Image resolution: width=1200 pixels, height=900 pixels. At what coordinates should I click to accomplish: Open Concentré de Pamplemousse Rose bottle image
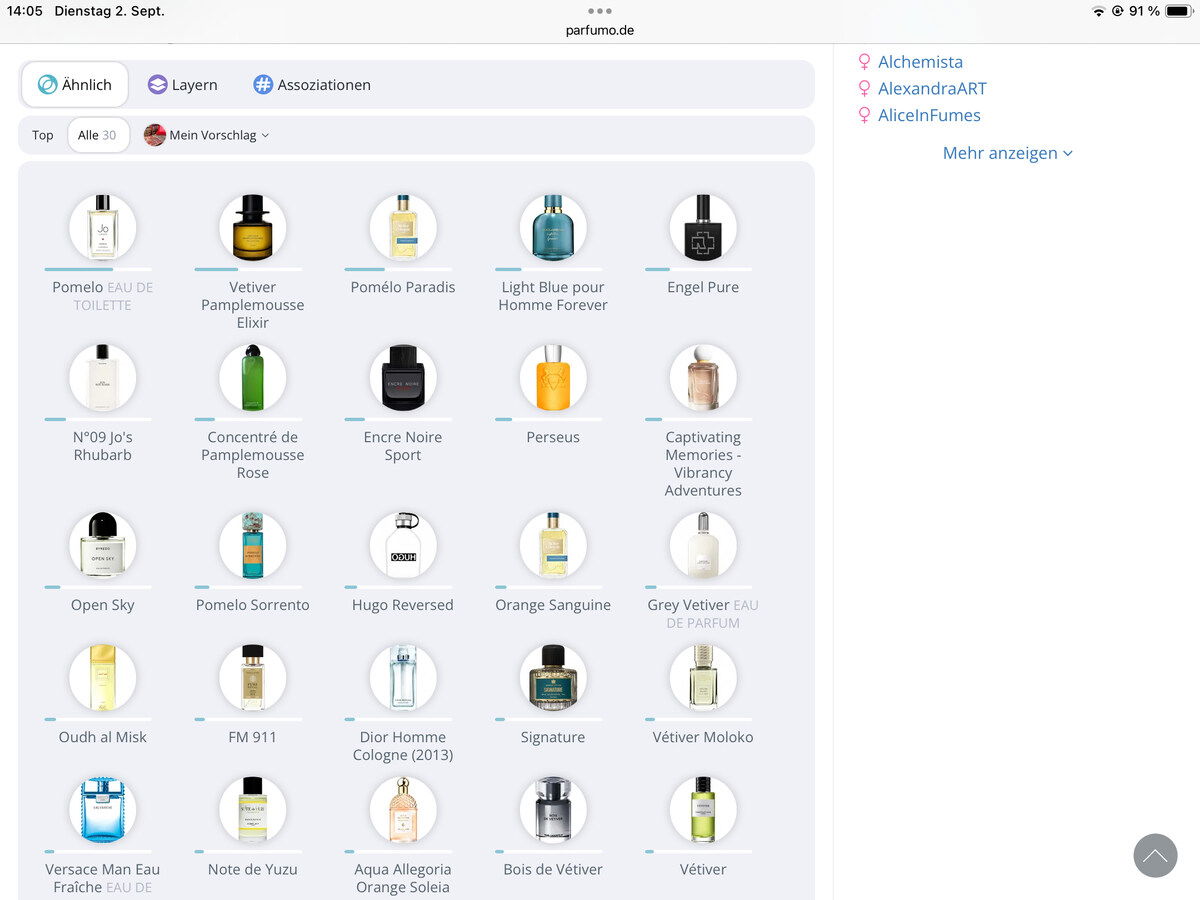(x=253, y=378)
